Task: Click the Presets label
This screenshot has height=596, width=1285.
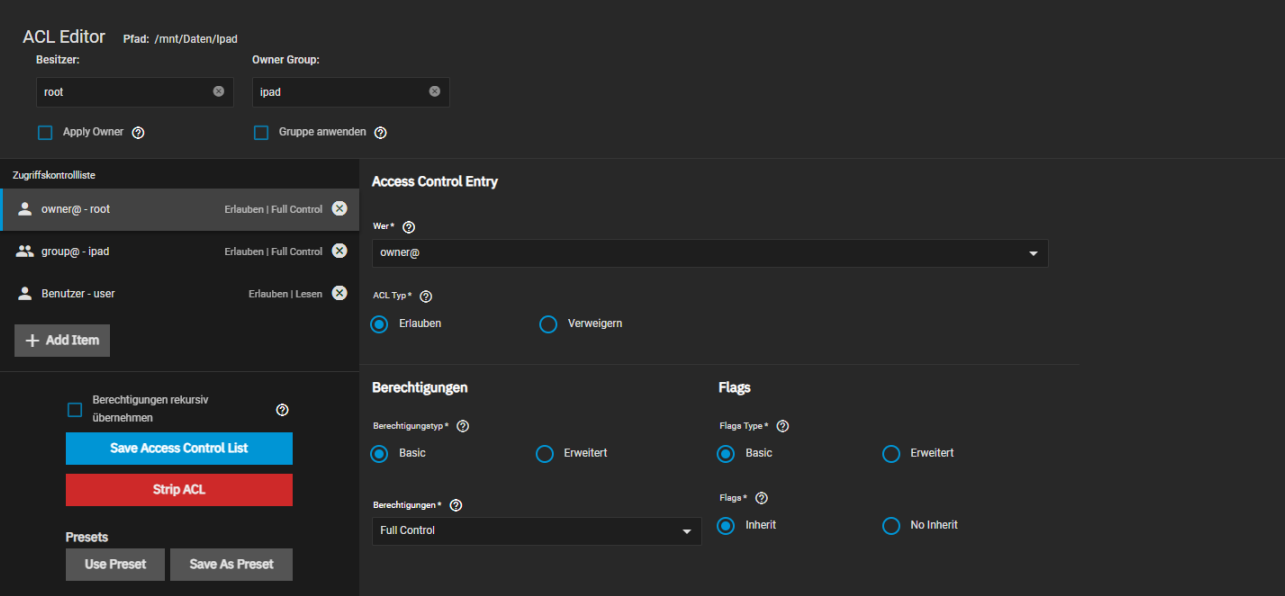Action: [87, 537]
